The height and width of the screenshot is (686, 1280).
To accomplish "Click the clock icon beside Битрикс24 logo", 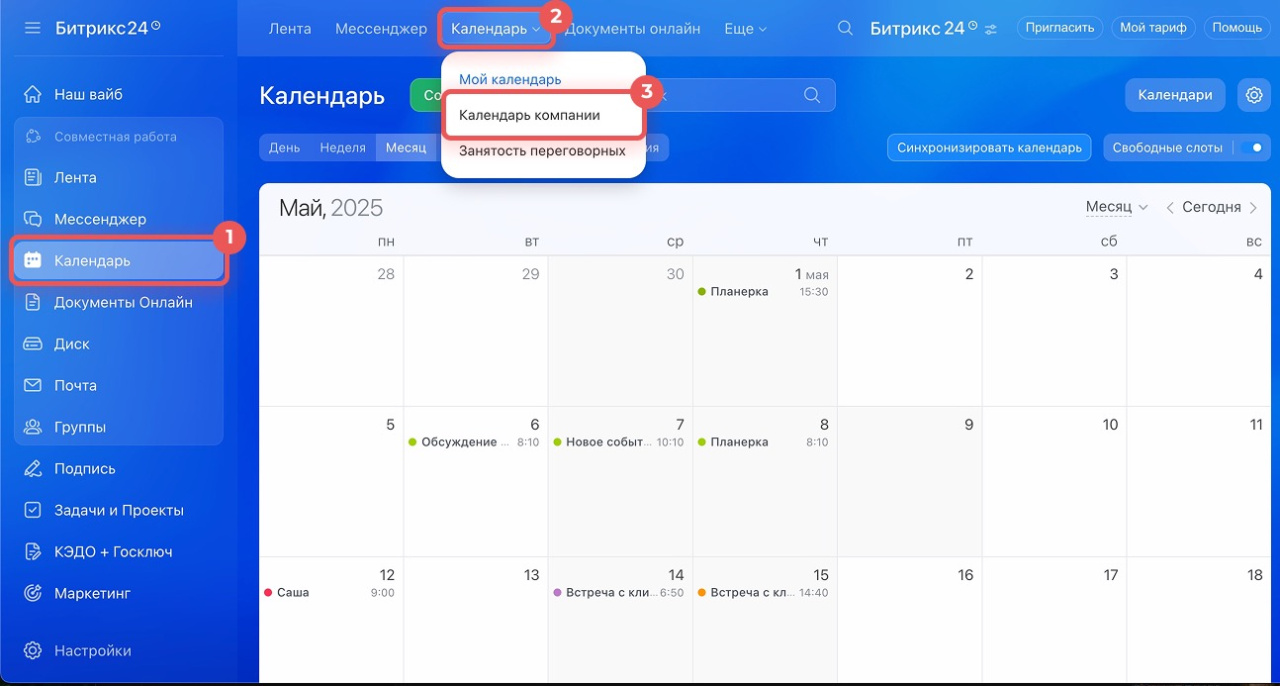I will click(155, 24).
